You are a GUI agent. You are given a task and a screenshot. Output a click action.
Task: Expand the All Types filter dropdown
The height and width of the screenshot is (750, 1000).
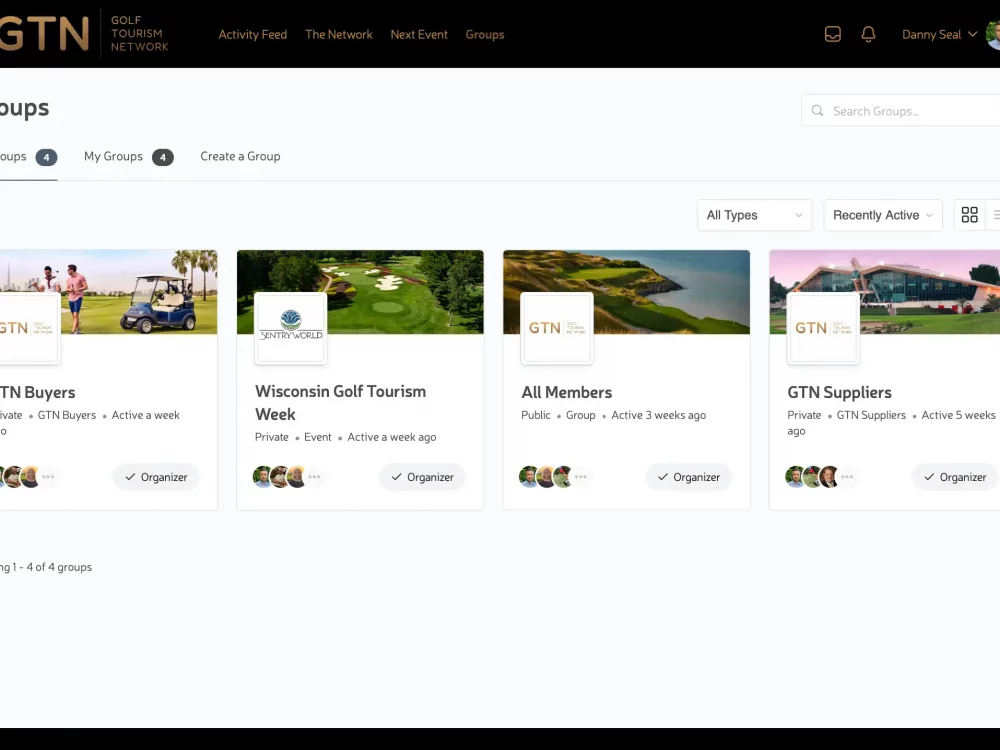(x=754, y=215)
